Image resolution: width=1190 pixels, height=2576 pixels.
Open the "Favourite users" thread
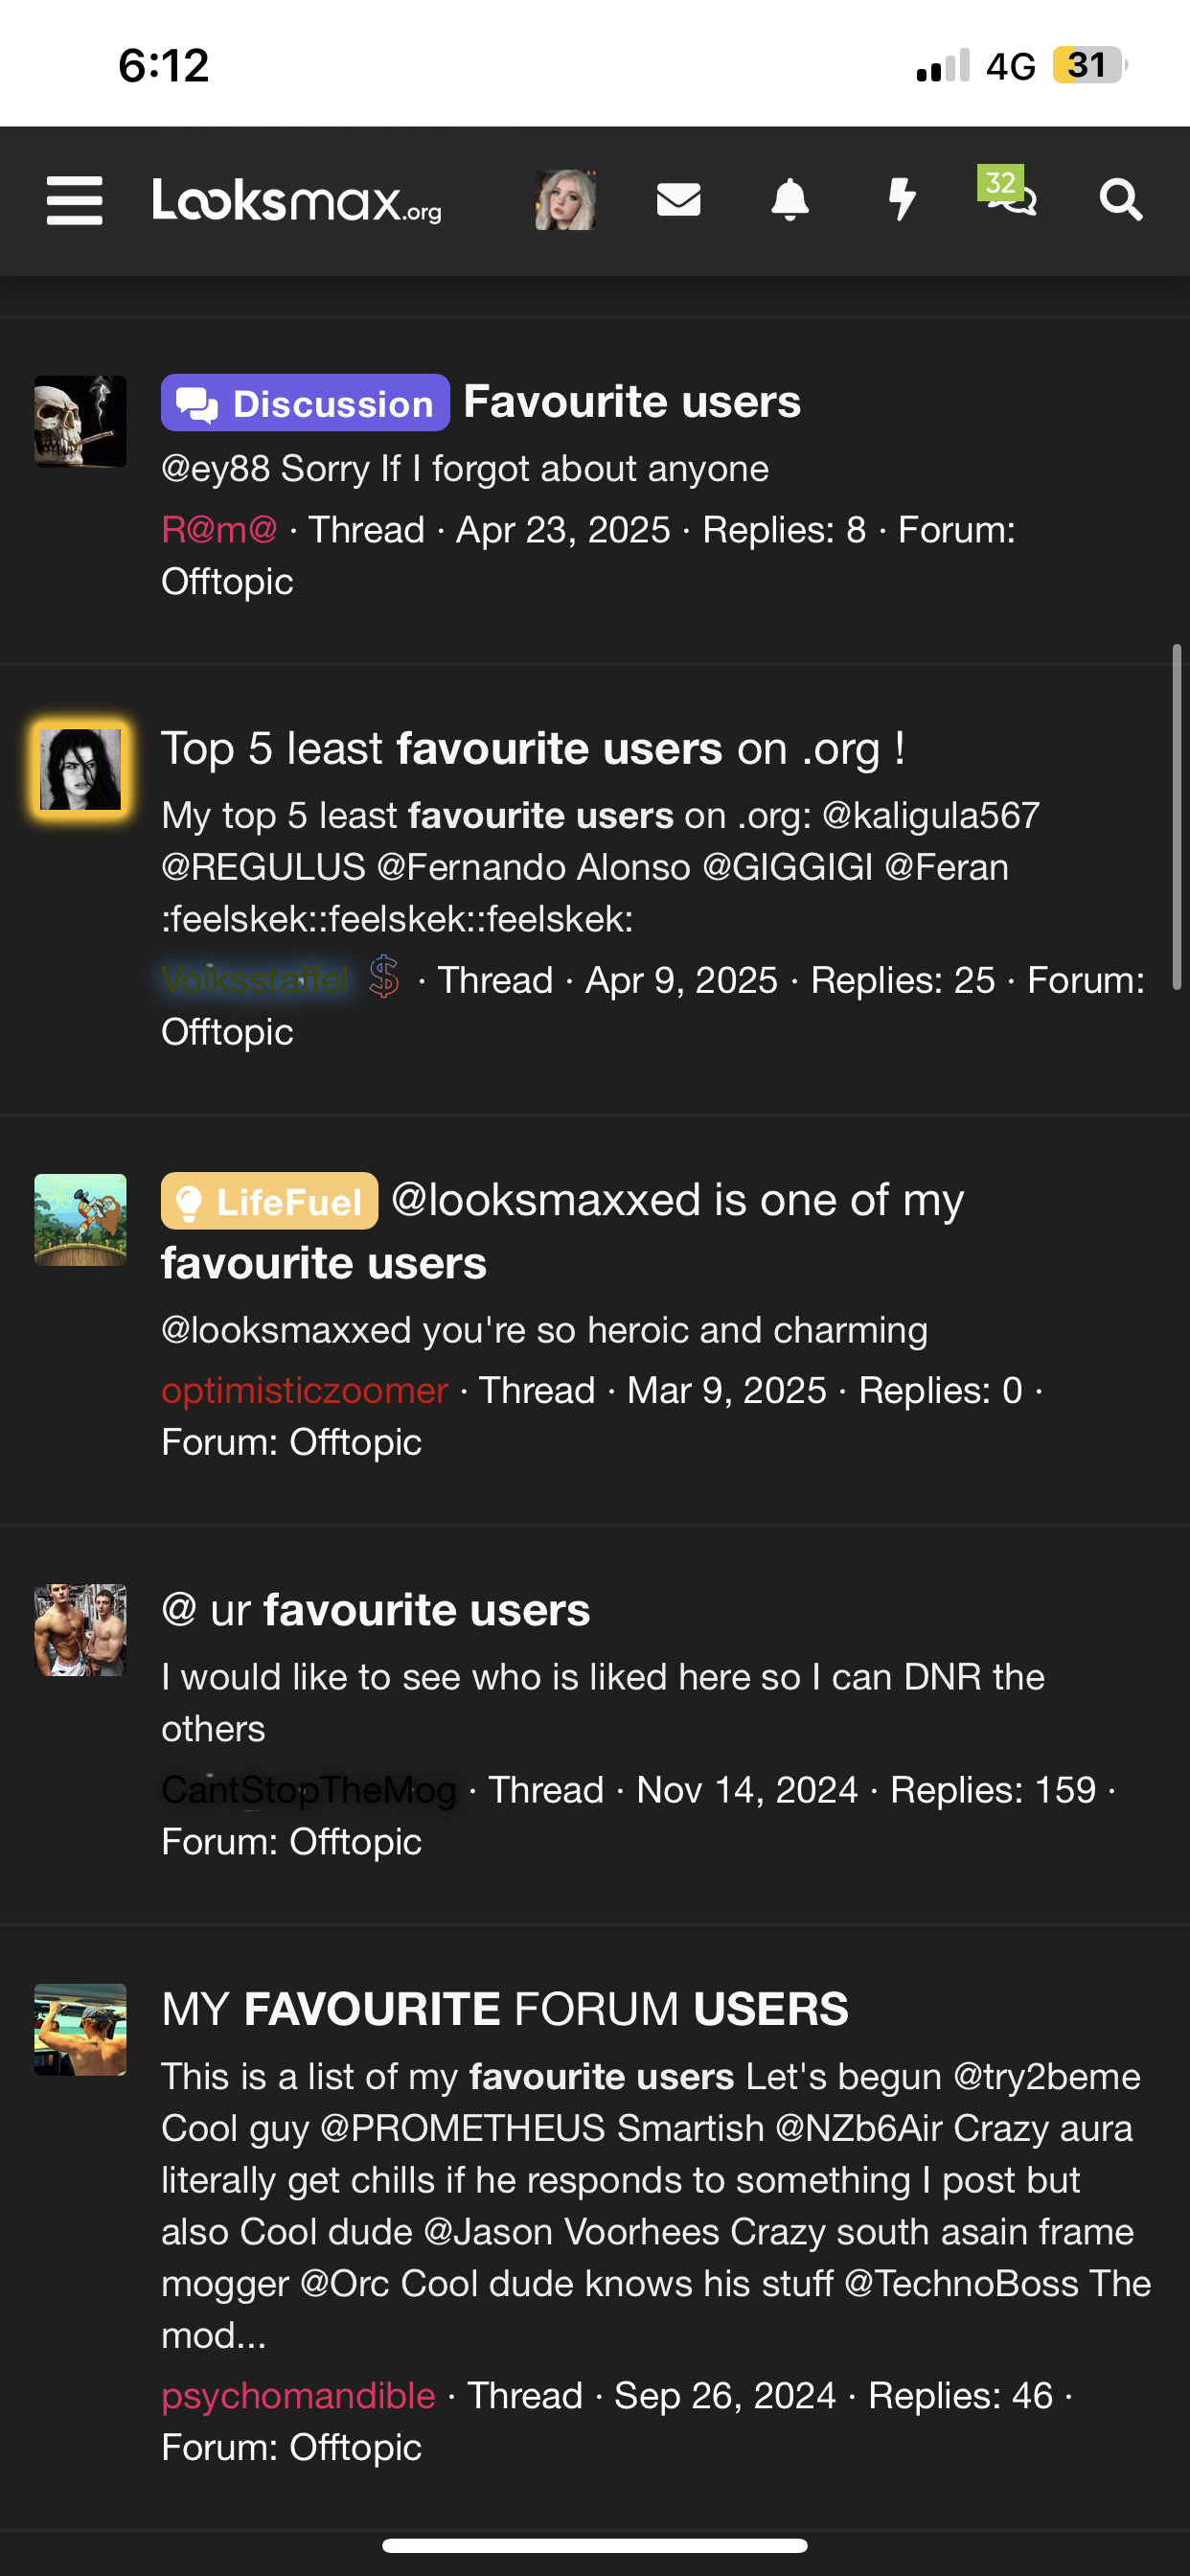[x=632, y=402]
